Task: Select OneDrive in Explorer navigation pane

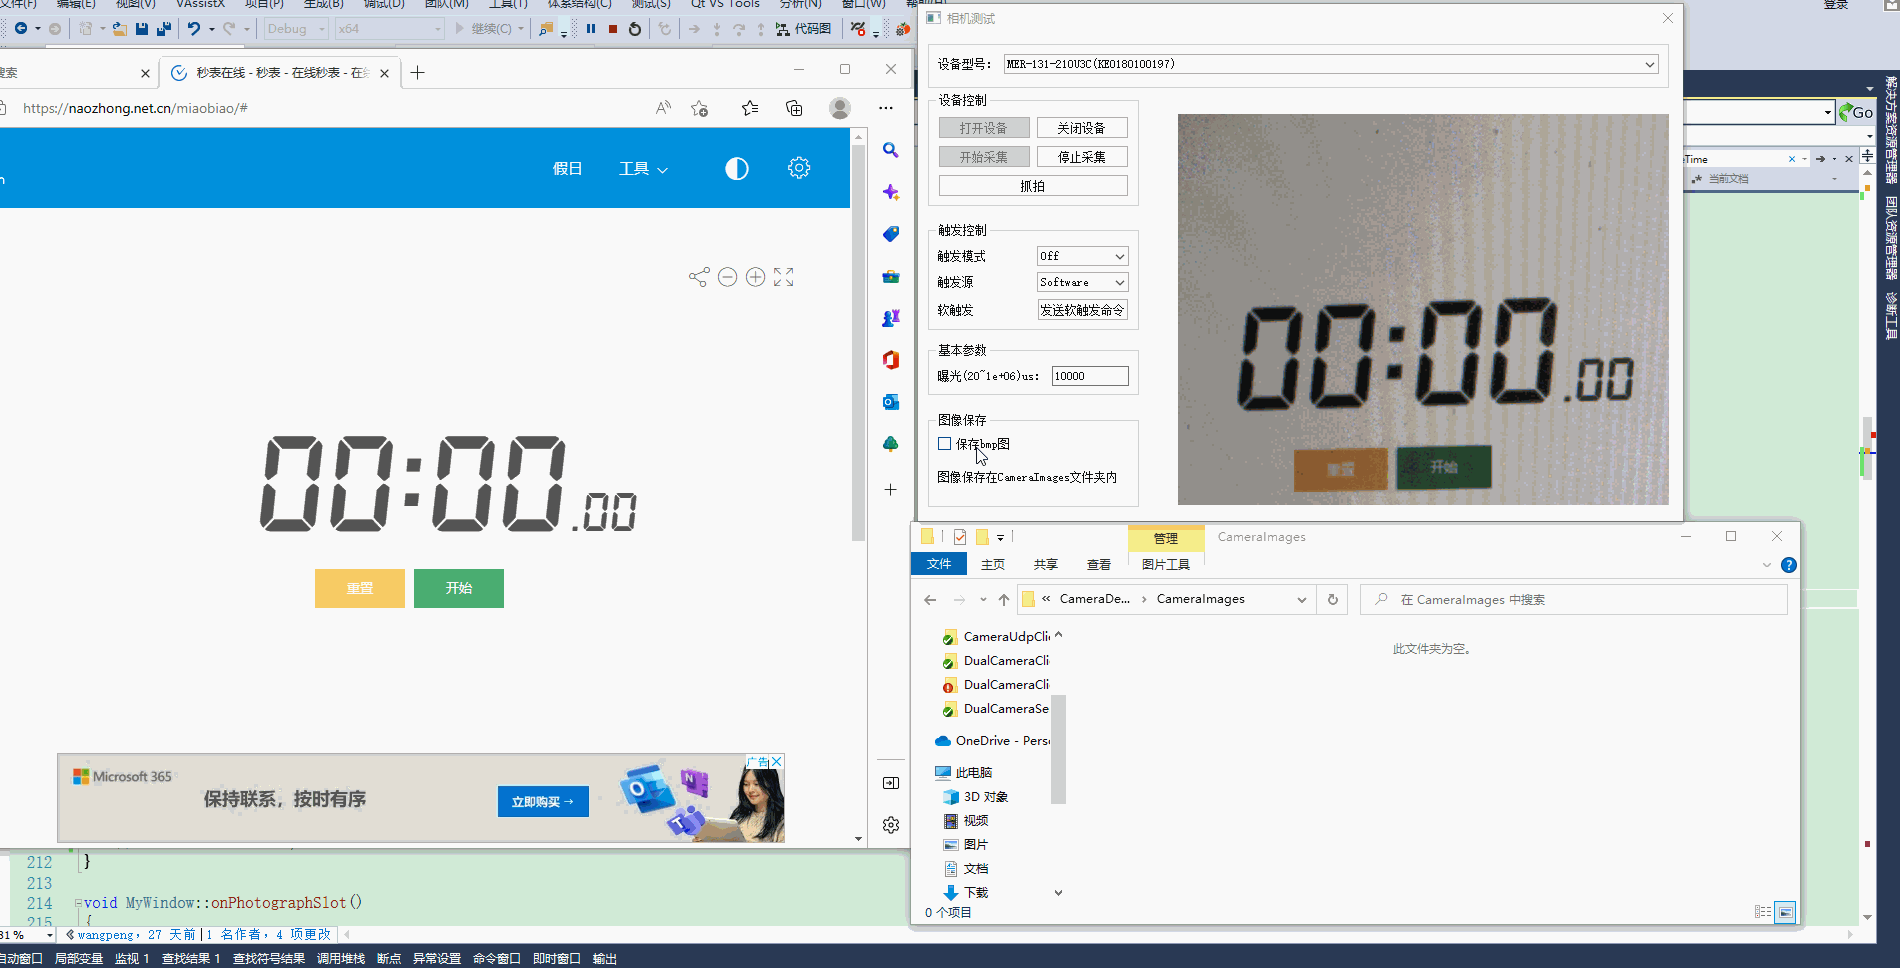Action: (992, 741)
